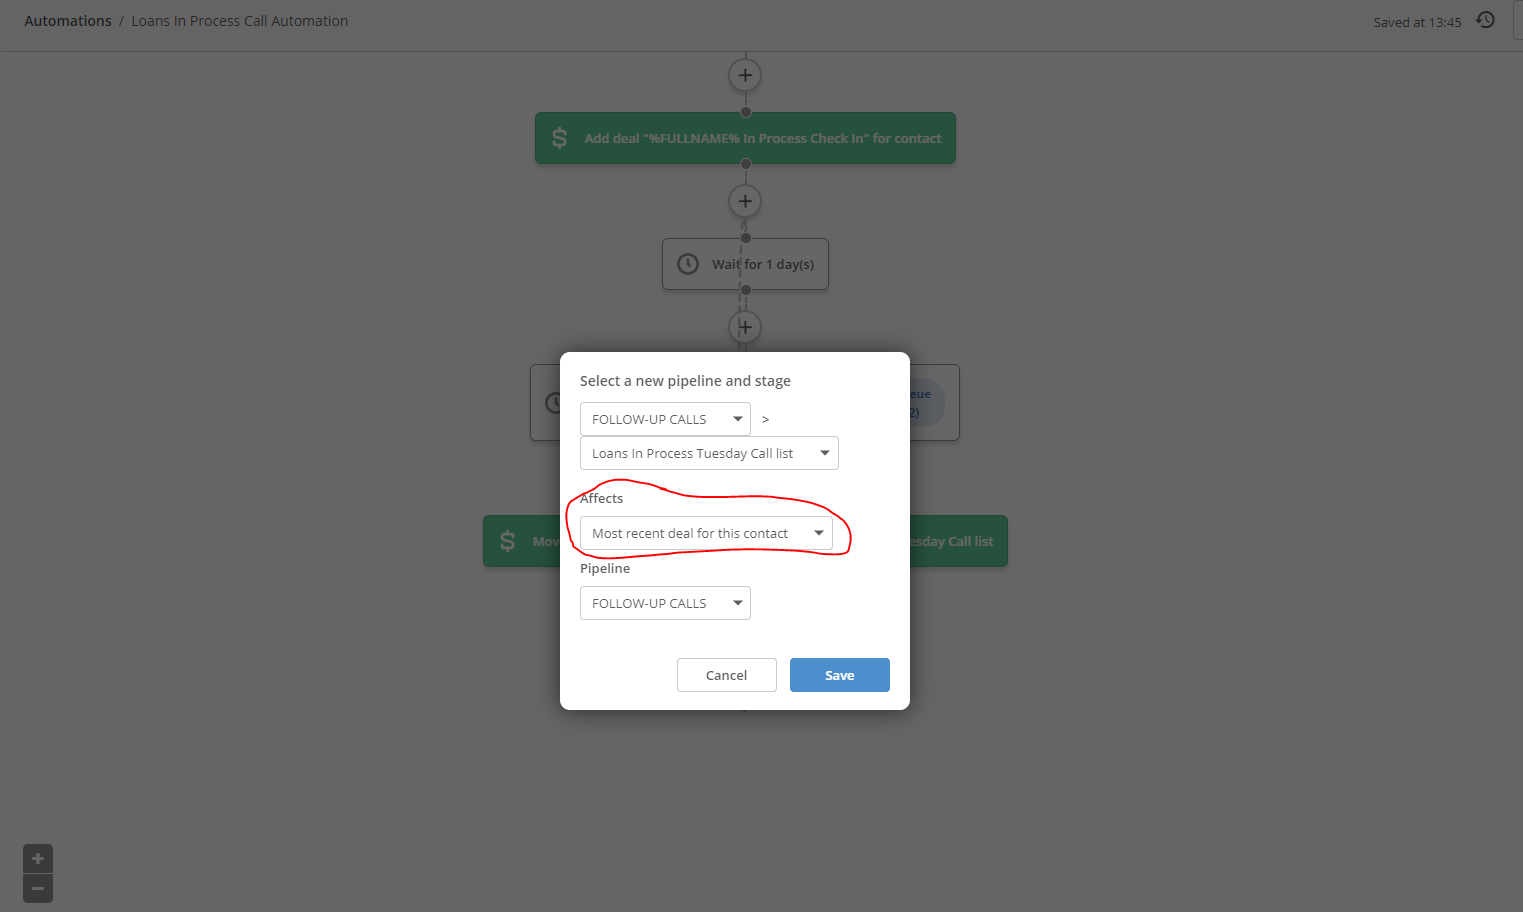Click the plus circle below the Wait step
This screenshot has width=1523, height=912.
(x=745, y=327)
